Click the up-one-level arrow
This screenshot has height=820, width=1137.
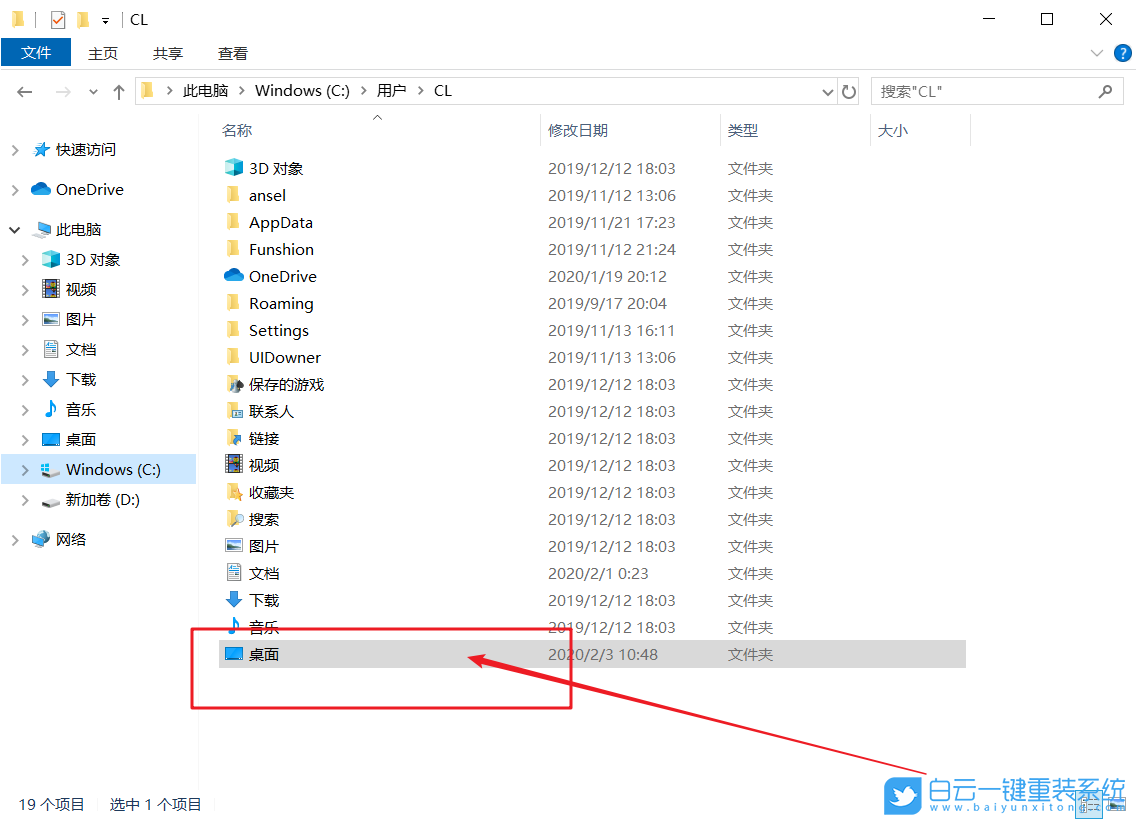[x=118, y=91]
